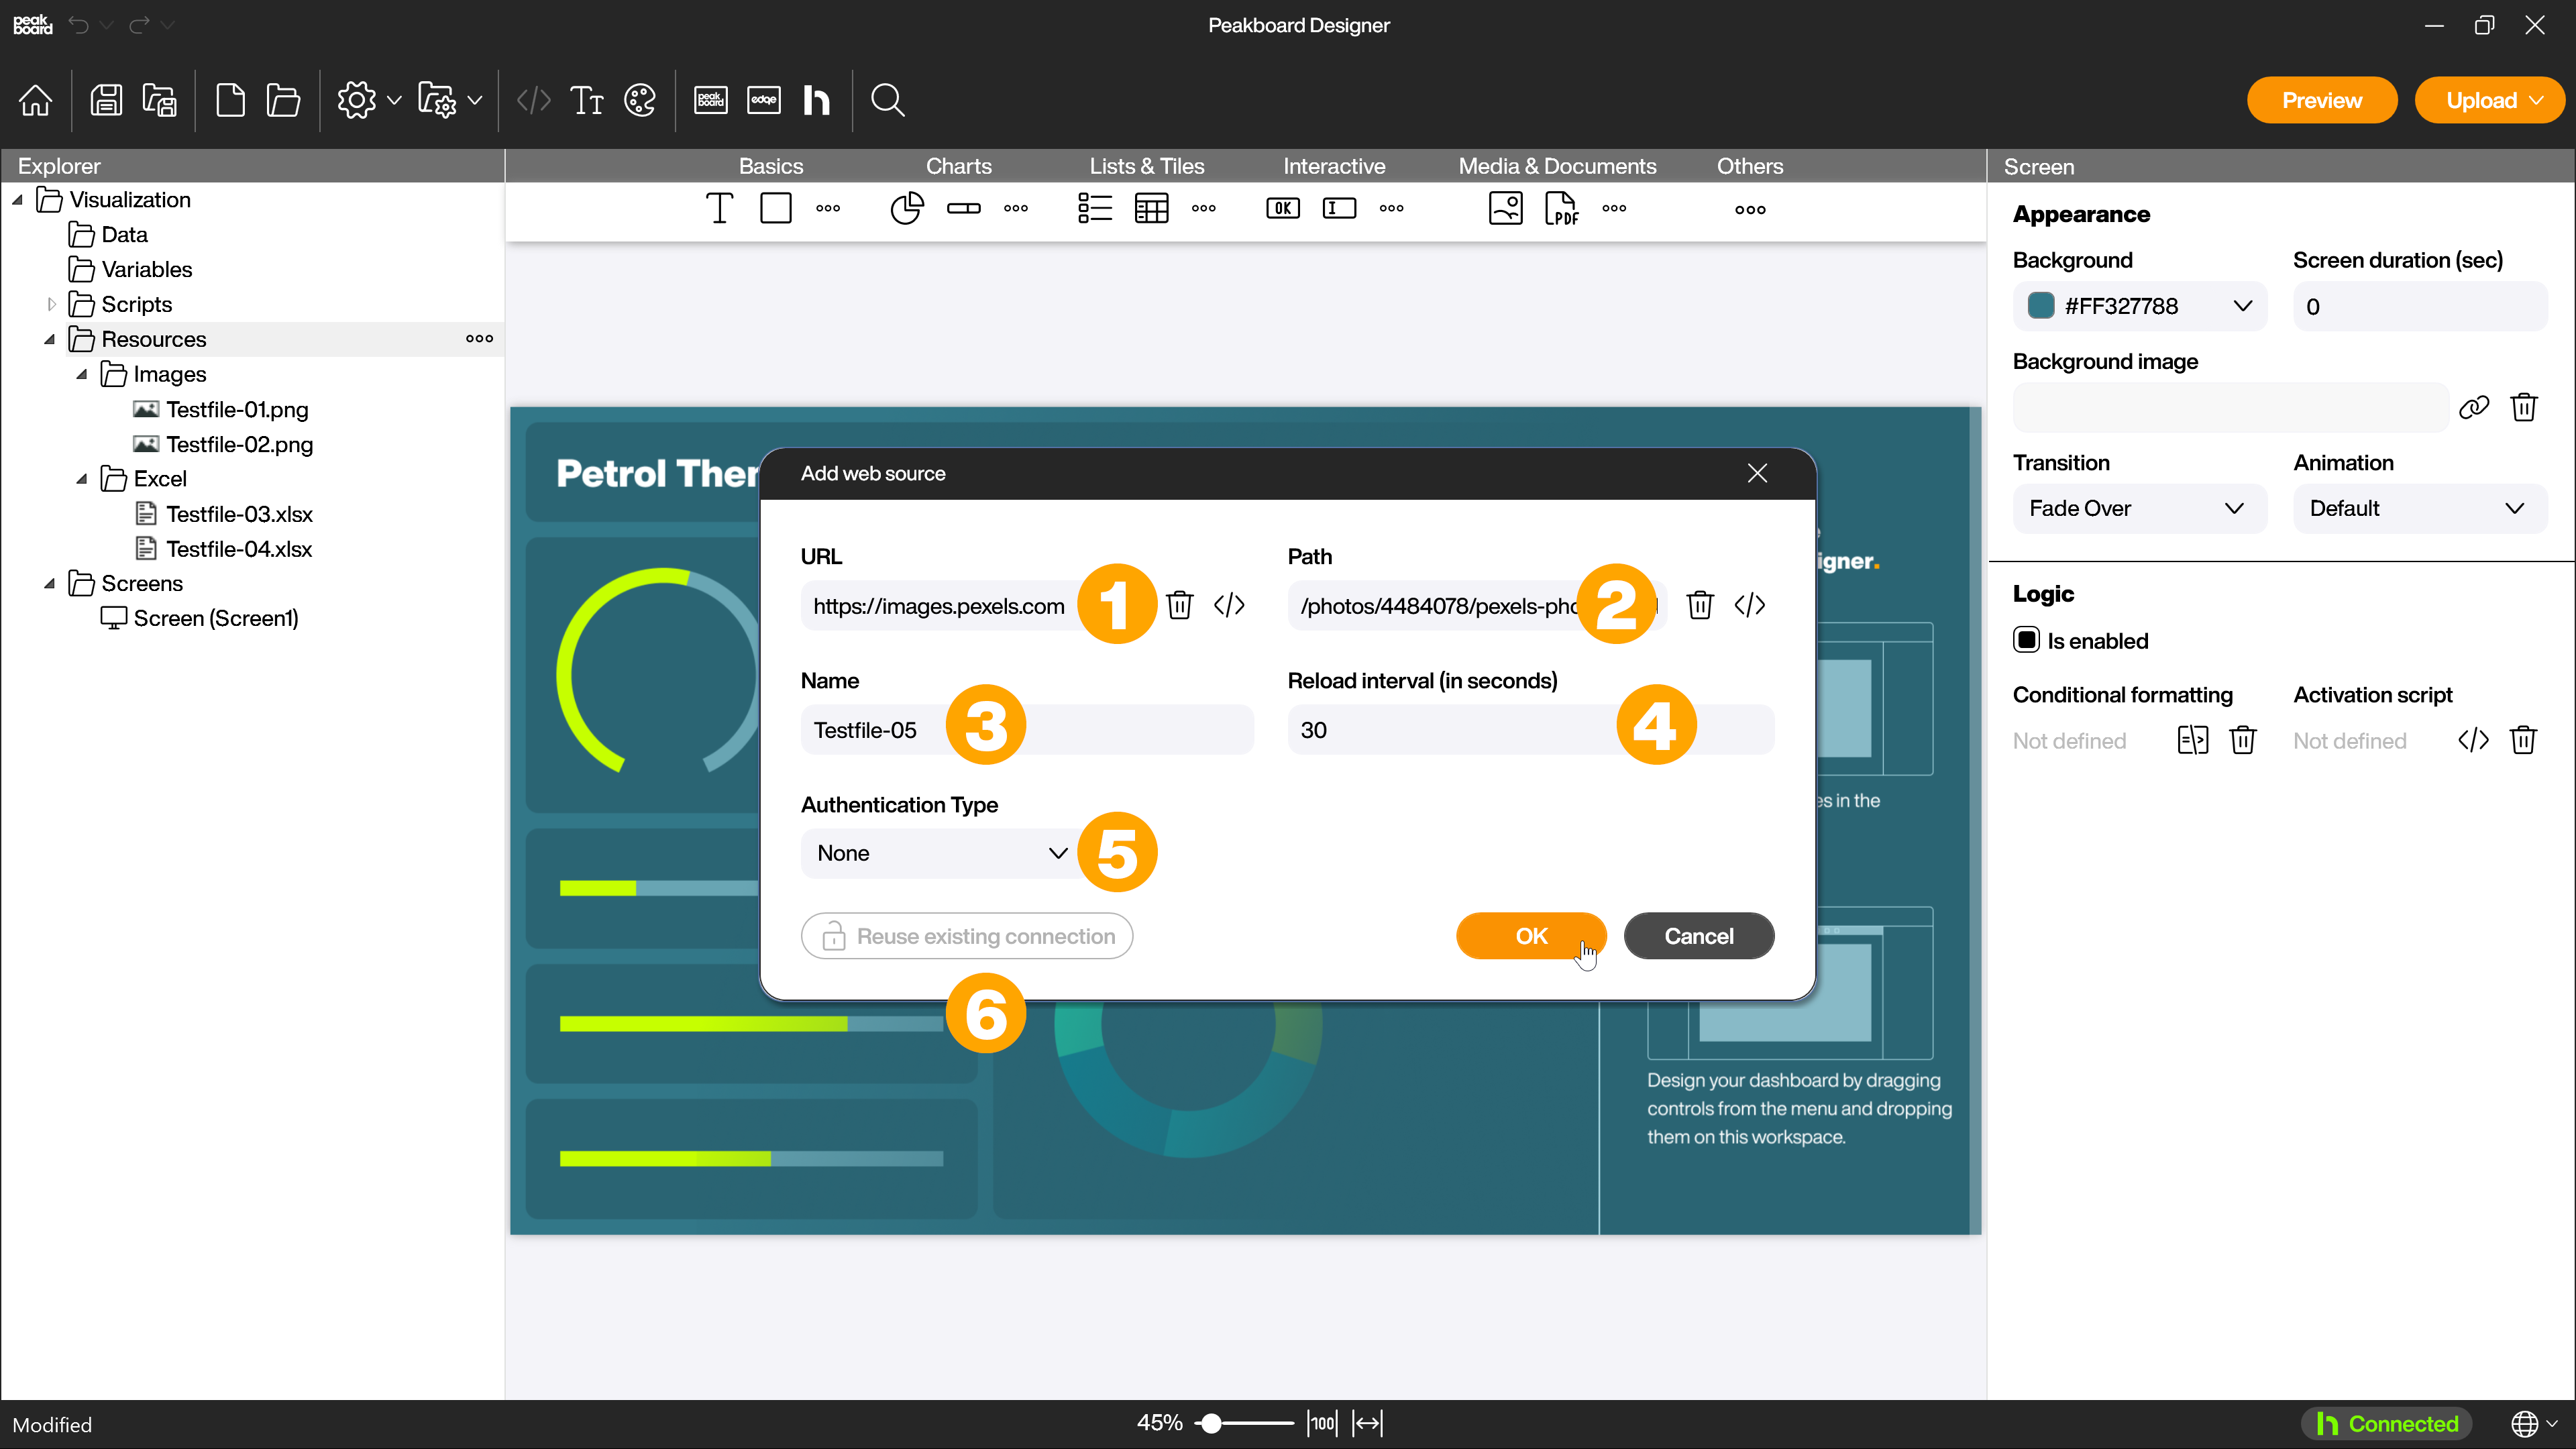Viewport: 2576px width, 1449px height.
Task: Select the Charts tab in toolbar
Action: pos(959,164)
